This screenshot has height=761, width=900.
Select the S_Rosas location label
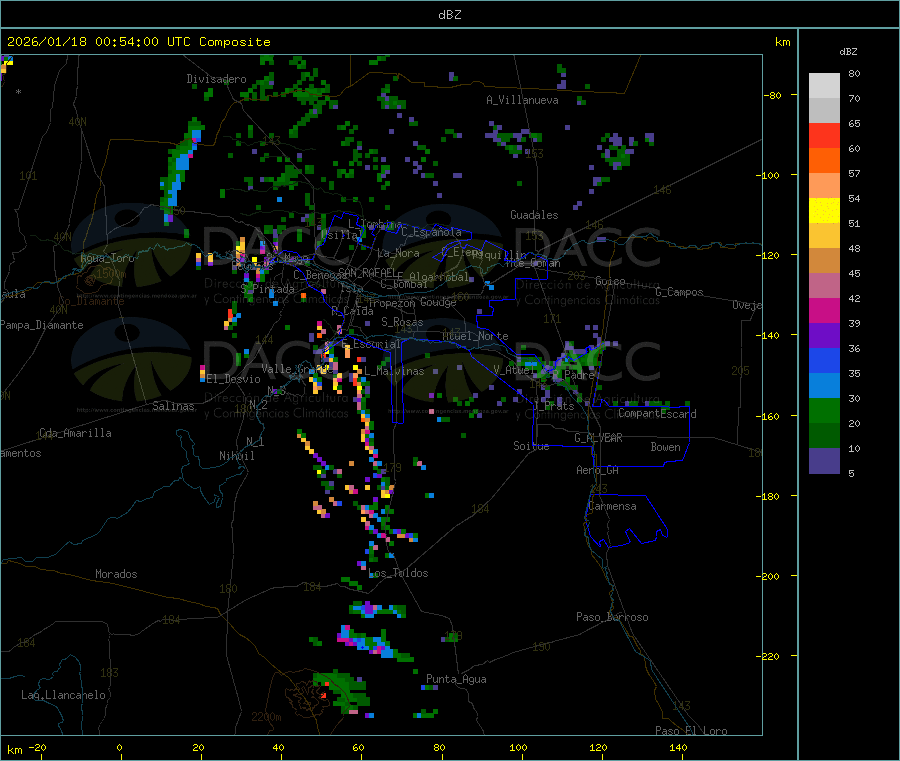pos(402,322)
